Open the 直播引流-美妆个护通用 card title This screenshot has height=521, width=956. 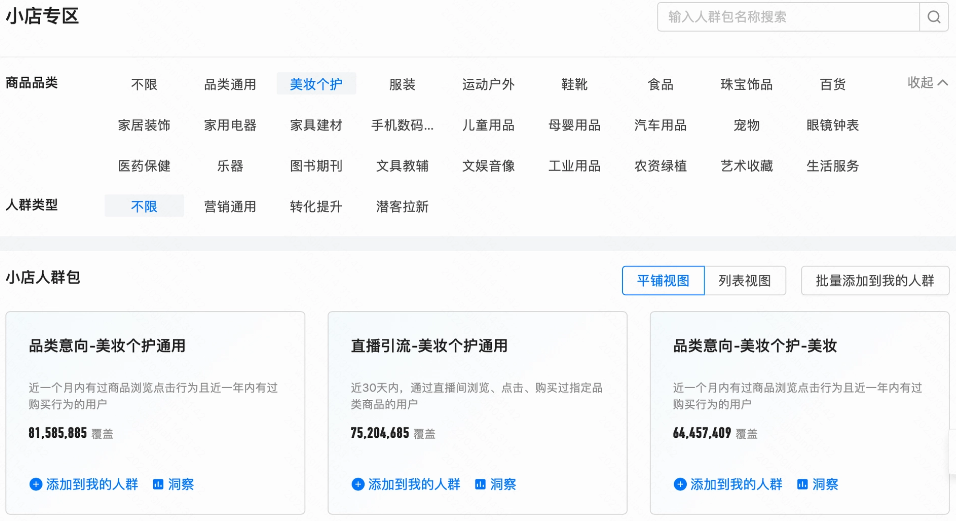tap(429, 346)
